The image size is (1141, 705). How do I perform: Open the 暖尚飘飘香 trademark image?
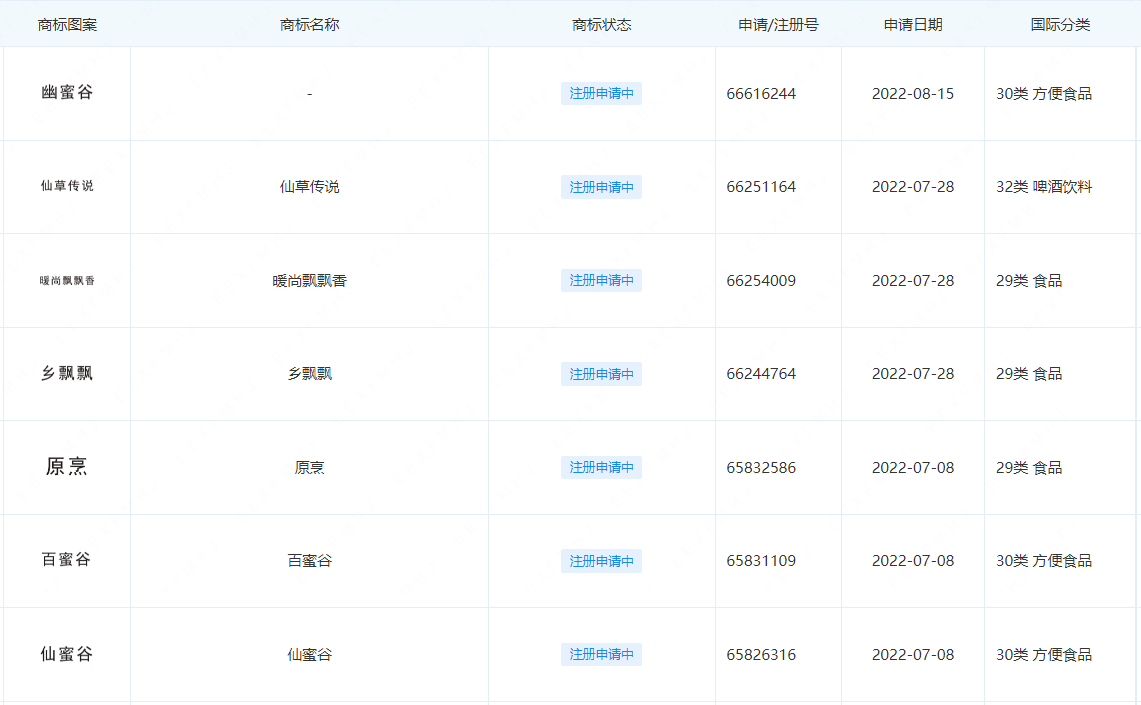tap(67, 281)
